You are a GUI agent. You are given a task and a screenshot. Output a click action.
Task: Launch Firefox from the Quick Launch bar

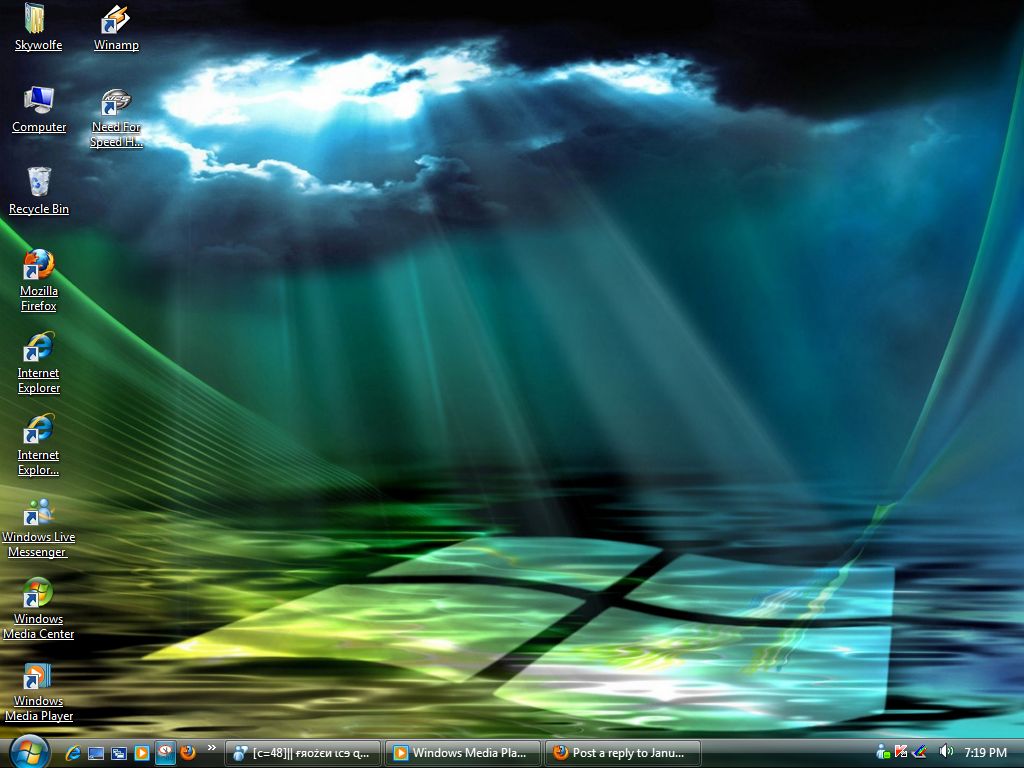[x=188, y=753]
